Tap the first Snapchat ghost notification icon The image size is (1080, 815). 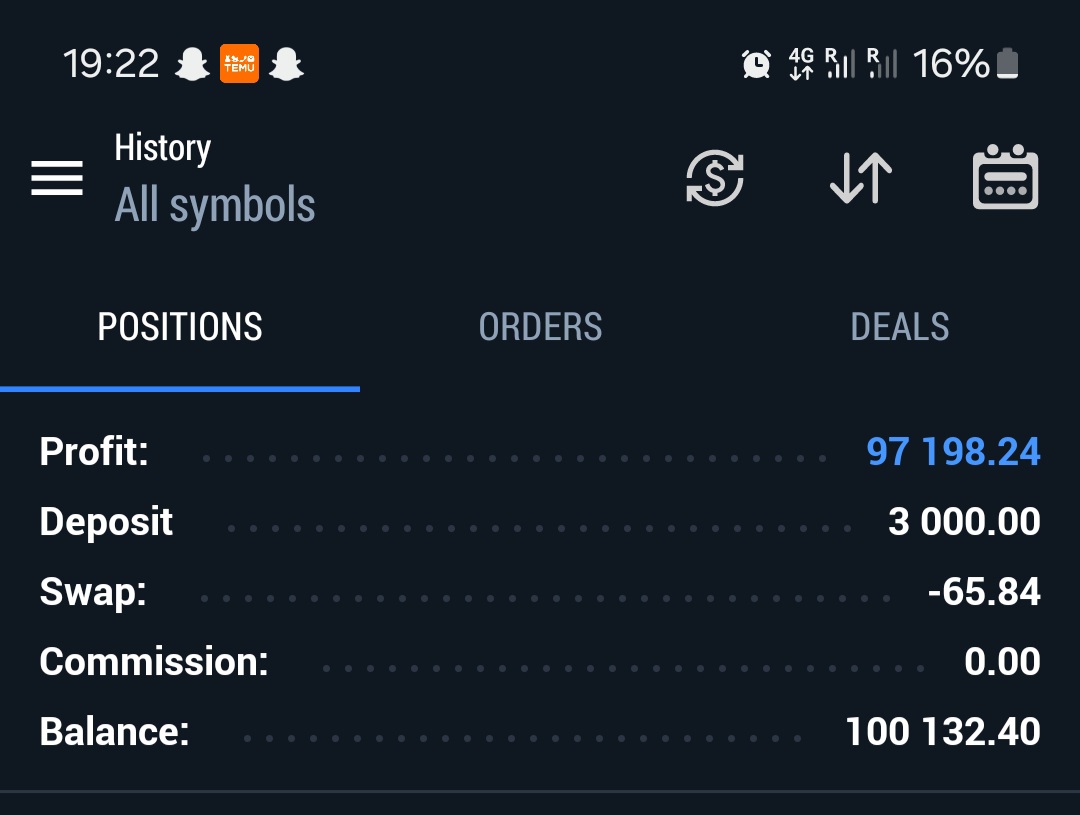coord(191,65)
